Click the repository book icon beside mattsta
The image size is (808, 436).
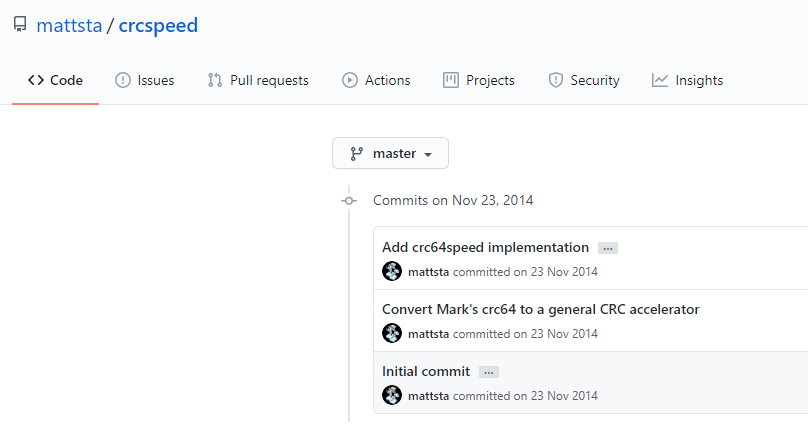(x=20, y=26)
